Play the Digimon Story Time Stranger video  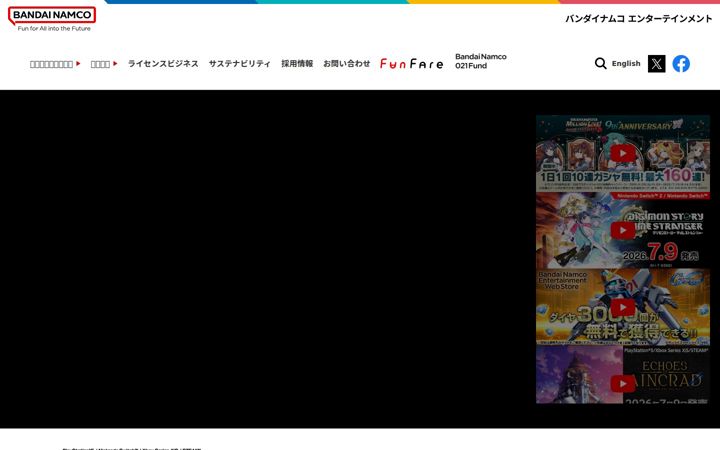tap(623, 230)
